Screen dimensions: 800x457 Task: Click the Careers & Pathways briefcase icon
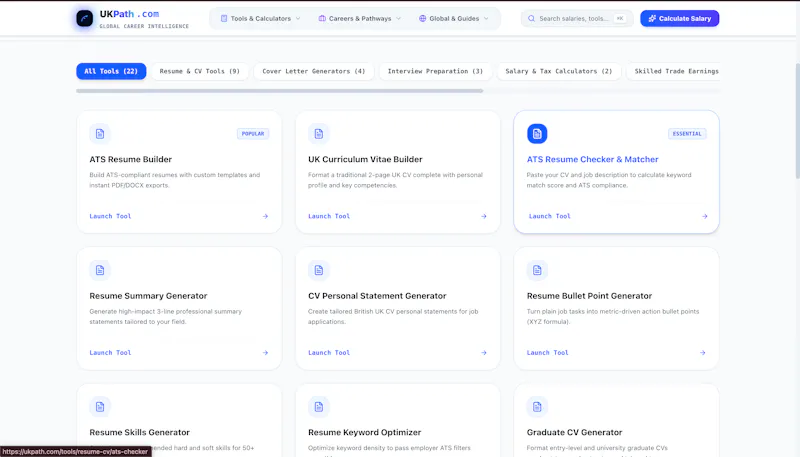(322, 18)
